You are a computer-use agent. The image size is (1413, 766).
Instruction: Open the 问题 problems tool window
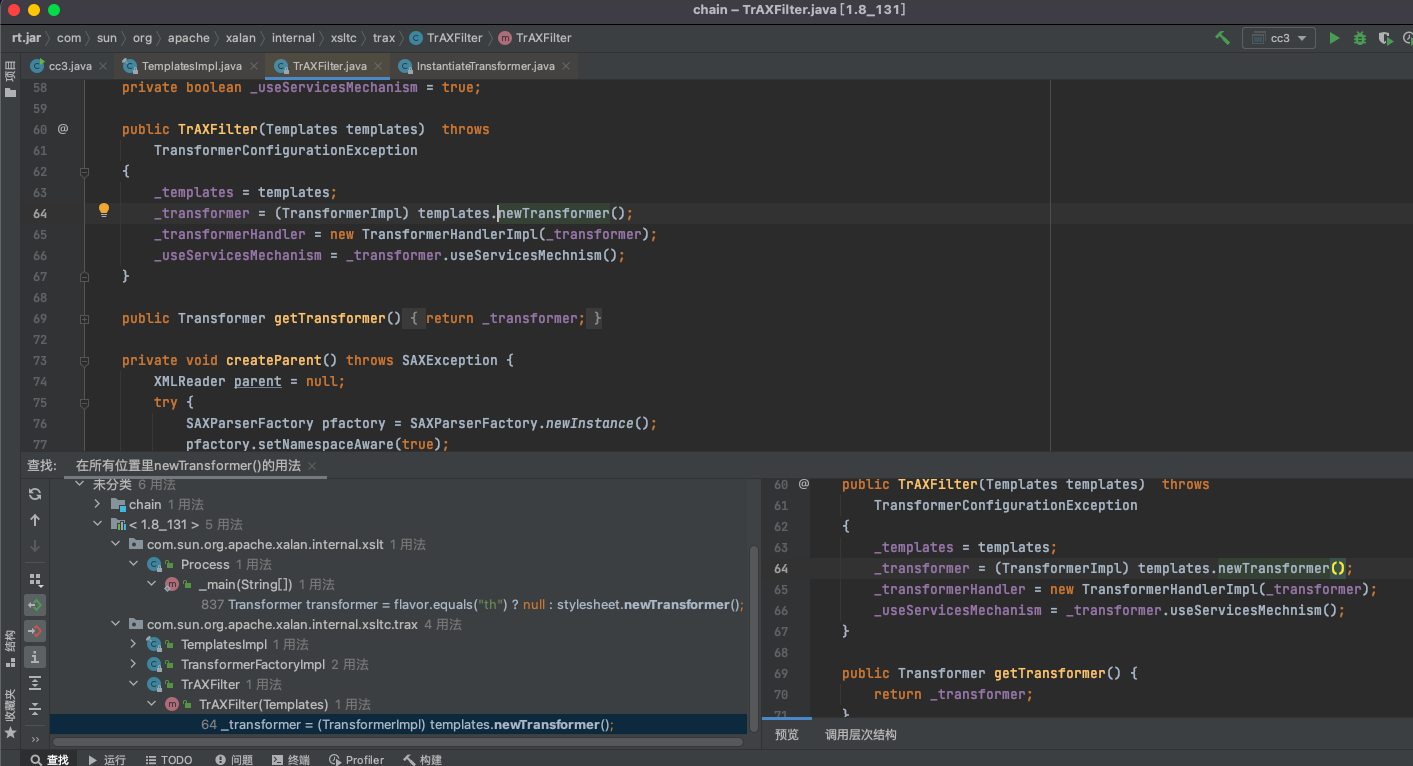click(x=234, y=759)
